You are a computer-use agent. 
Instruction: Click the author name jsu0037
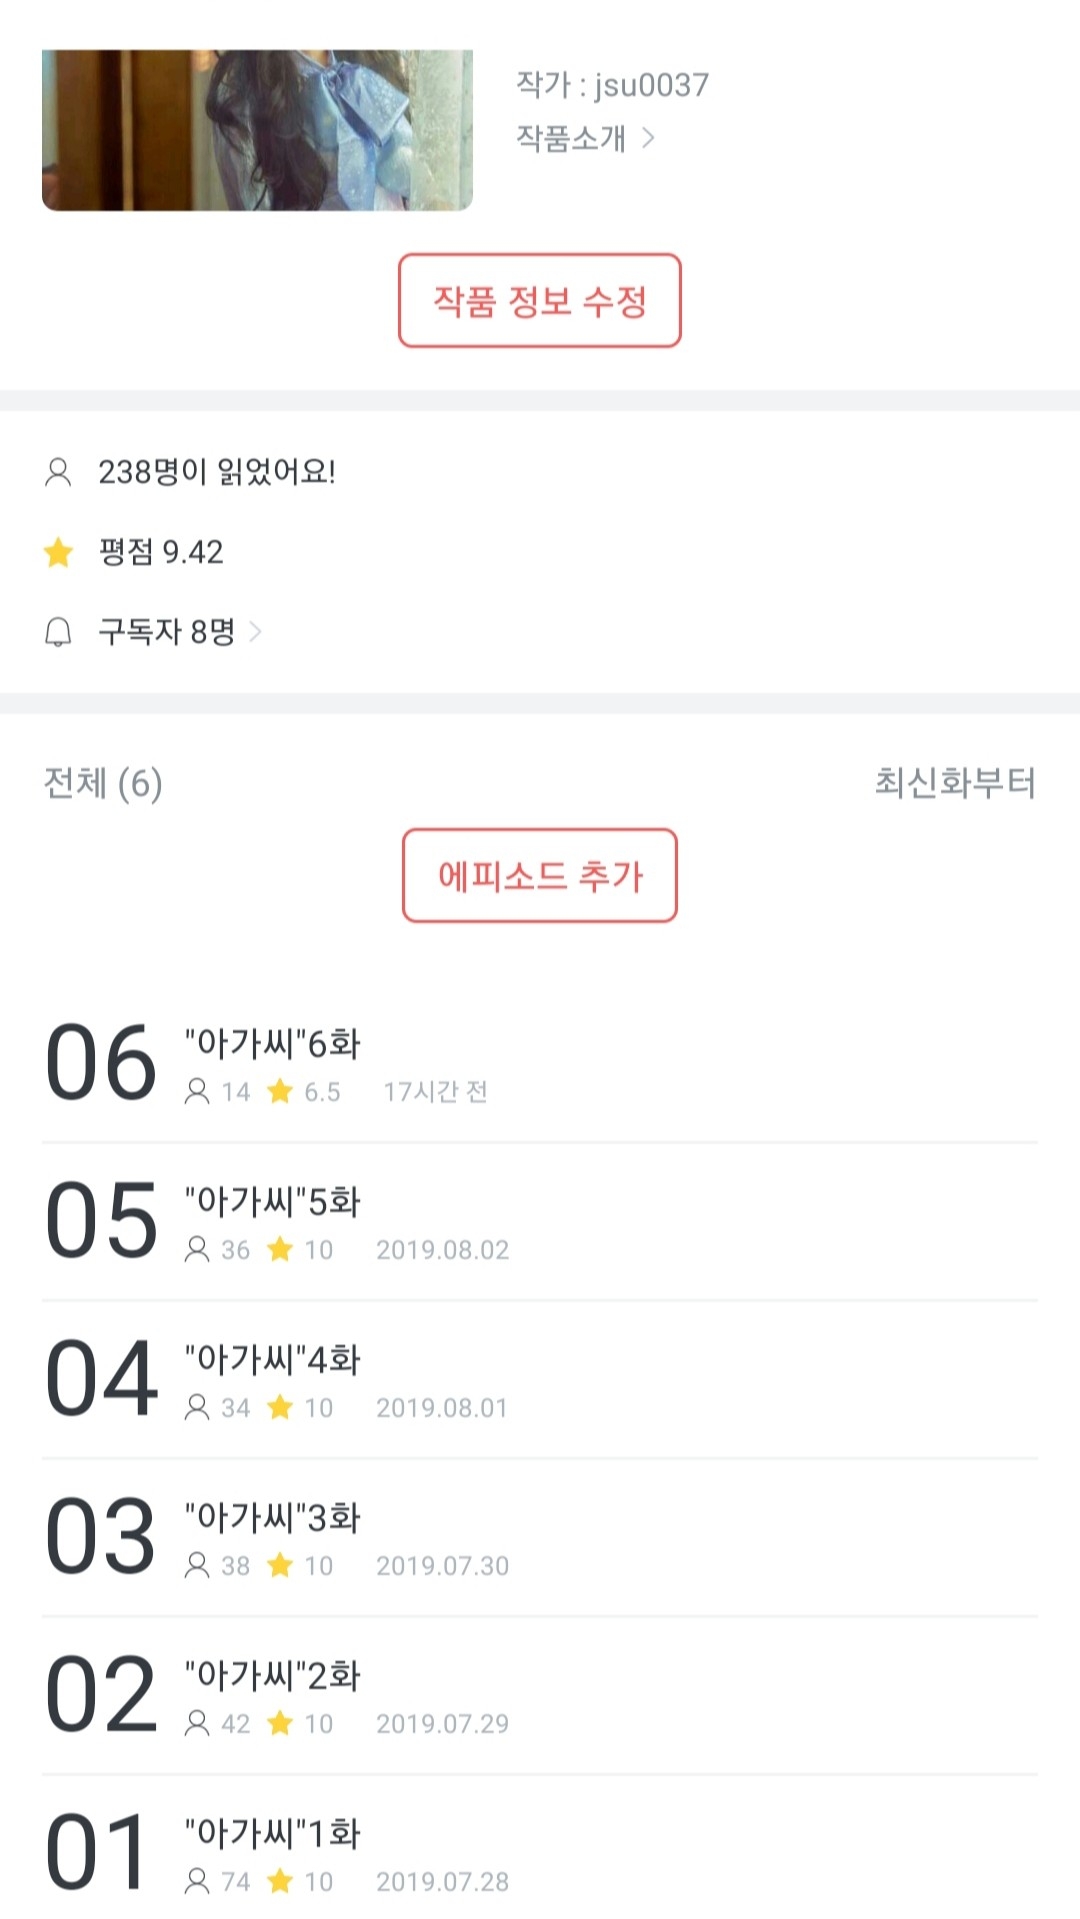[x=652, y=86]
